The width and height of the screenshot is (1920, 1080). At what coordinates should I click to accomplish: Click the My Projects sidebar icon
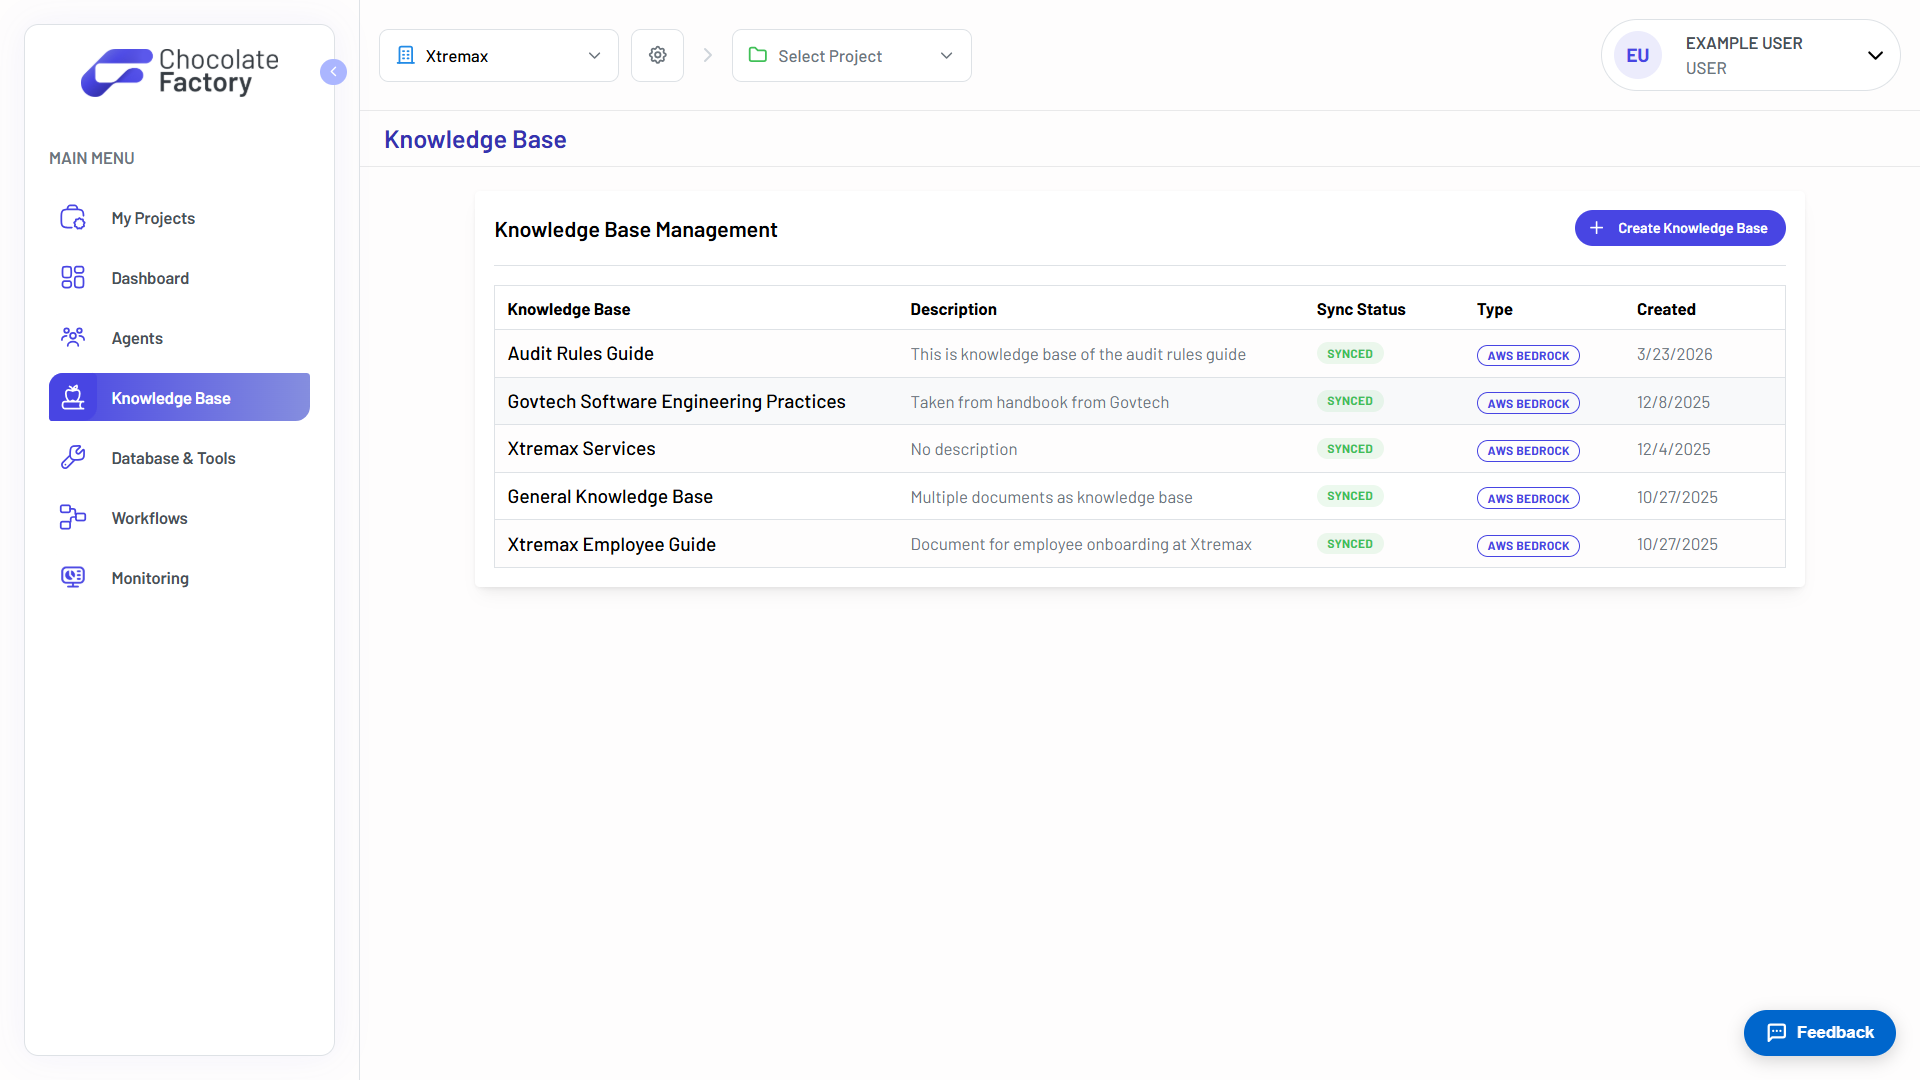point(73,218)
